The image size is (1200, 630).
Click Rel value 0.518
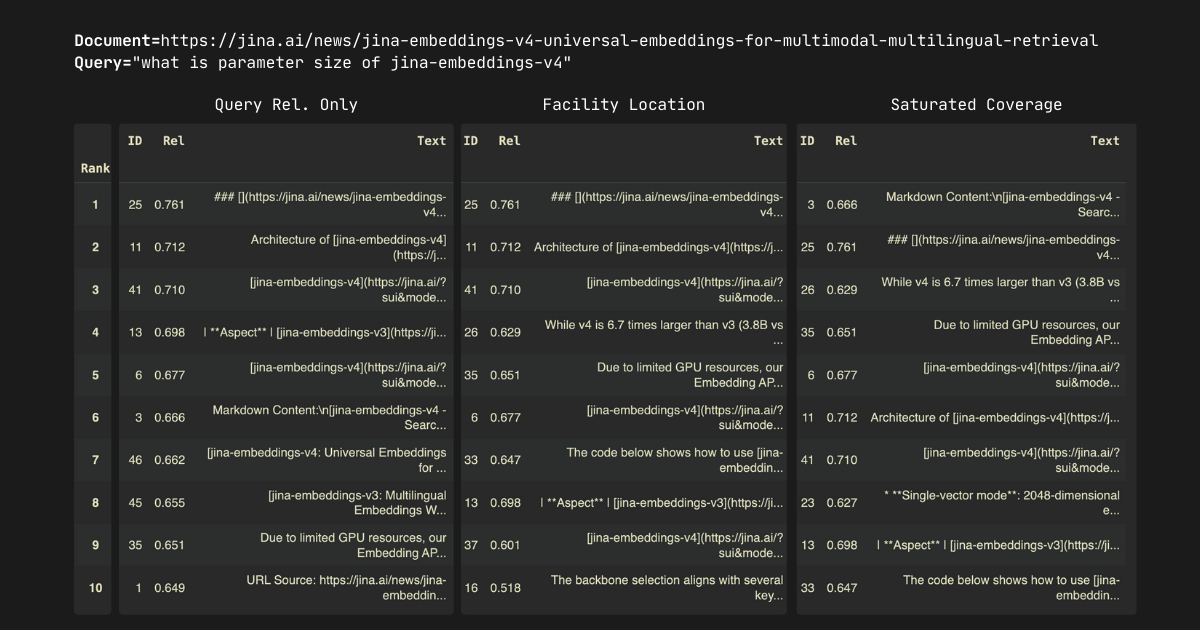pos(506,588)
